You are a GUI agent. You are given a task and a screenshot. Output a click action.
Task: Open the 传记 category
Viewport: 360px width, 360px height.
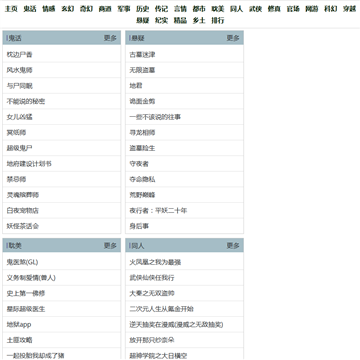[x=161, y=9]
